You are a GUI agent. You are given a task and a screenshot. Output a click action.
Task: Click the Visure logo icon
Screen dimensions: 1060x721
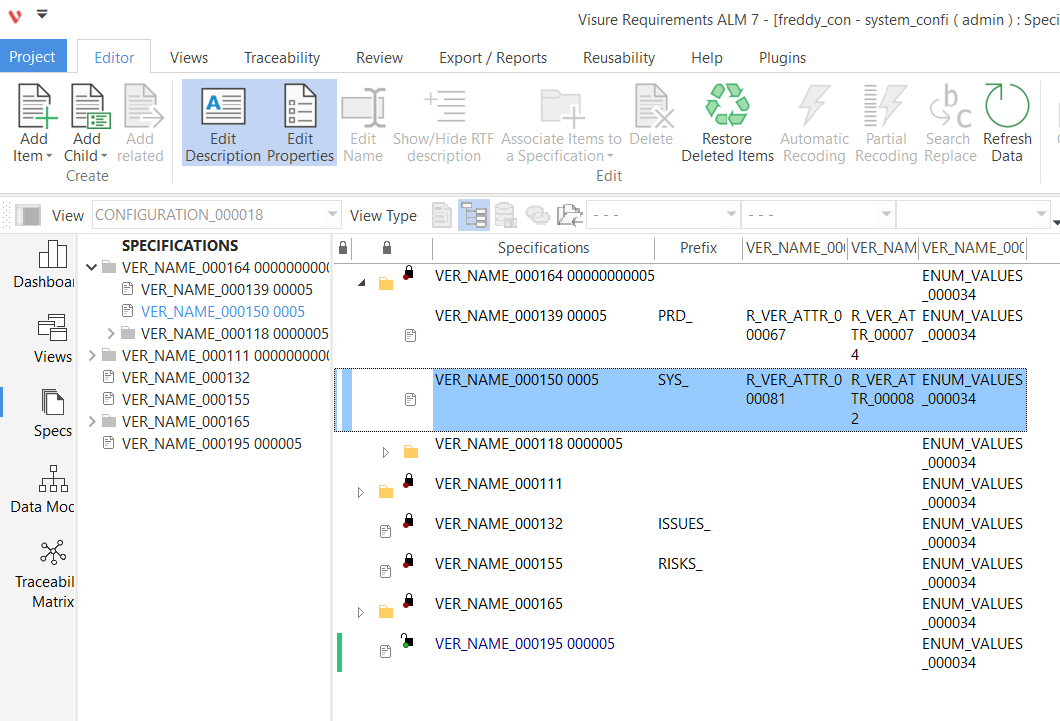tap(15, 16)
